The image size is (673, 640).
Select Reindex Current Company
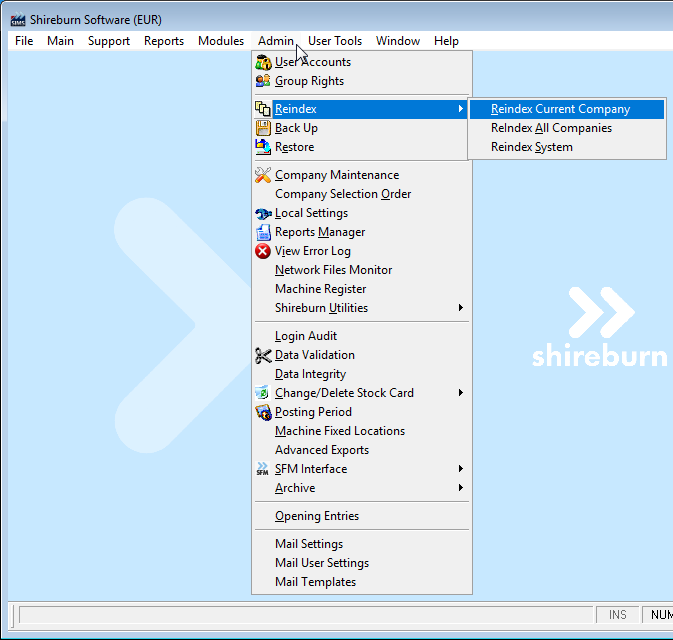point(560,109)
